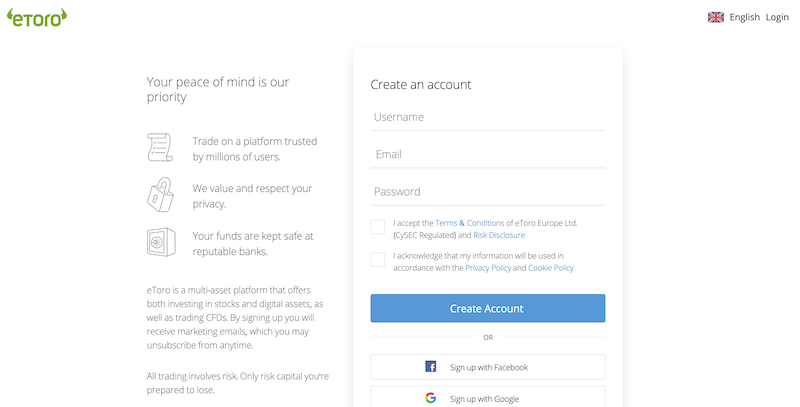This screenshot has width=800, height=407.
Task: Sign up with Google
Action: point(488,398)
